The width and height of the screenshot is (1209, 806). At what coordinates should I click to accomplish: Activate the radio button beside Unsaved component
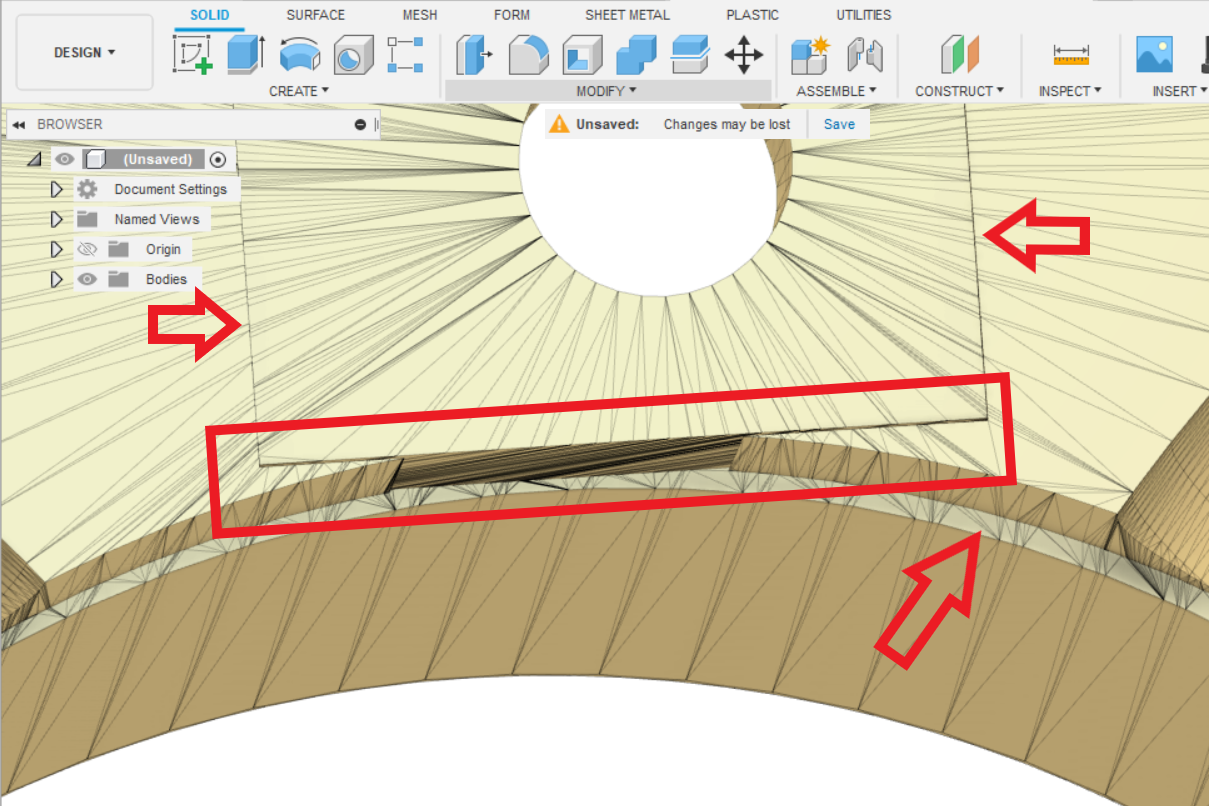(219, 159)
